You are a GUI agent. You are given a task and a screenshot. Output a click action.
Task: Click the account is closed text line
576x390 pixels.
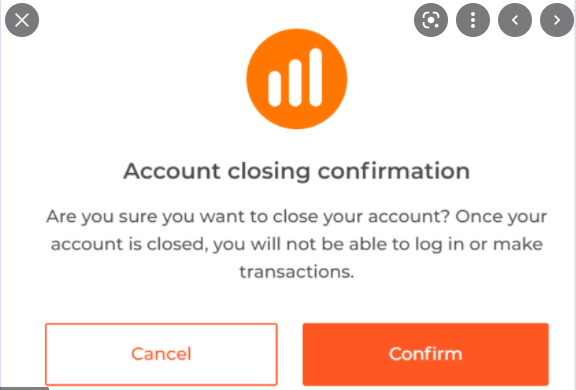click(x=297, y=245)
